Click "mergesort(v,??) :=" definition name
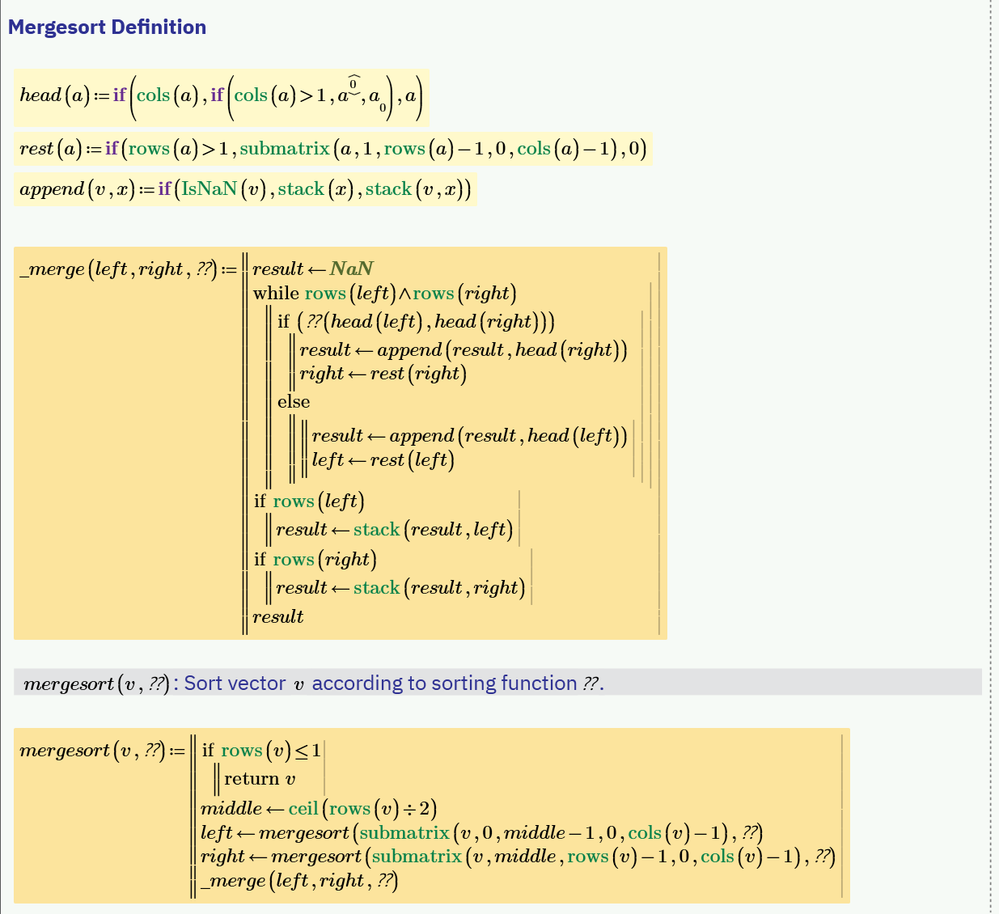This screenshot has width=999, height=914. tap(102, 751)
